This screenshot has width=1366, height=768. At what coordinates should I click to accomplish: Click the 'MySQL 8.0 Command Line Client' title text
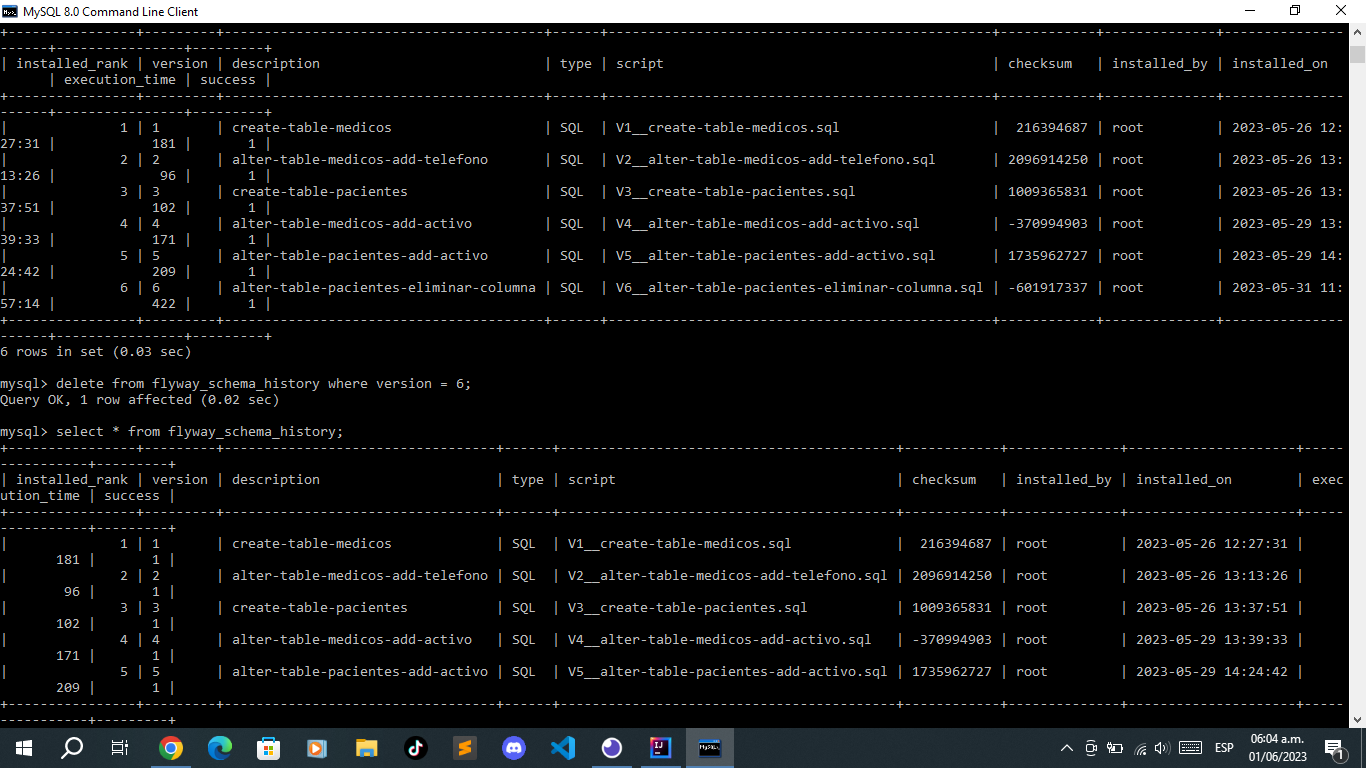111,11
